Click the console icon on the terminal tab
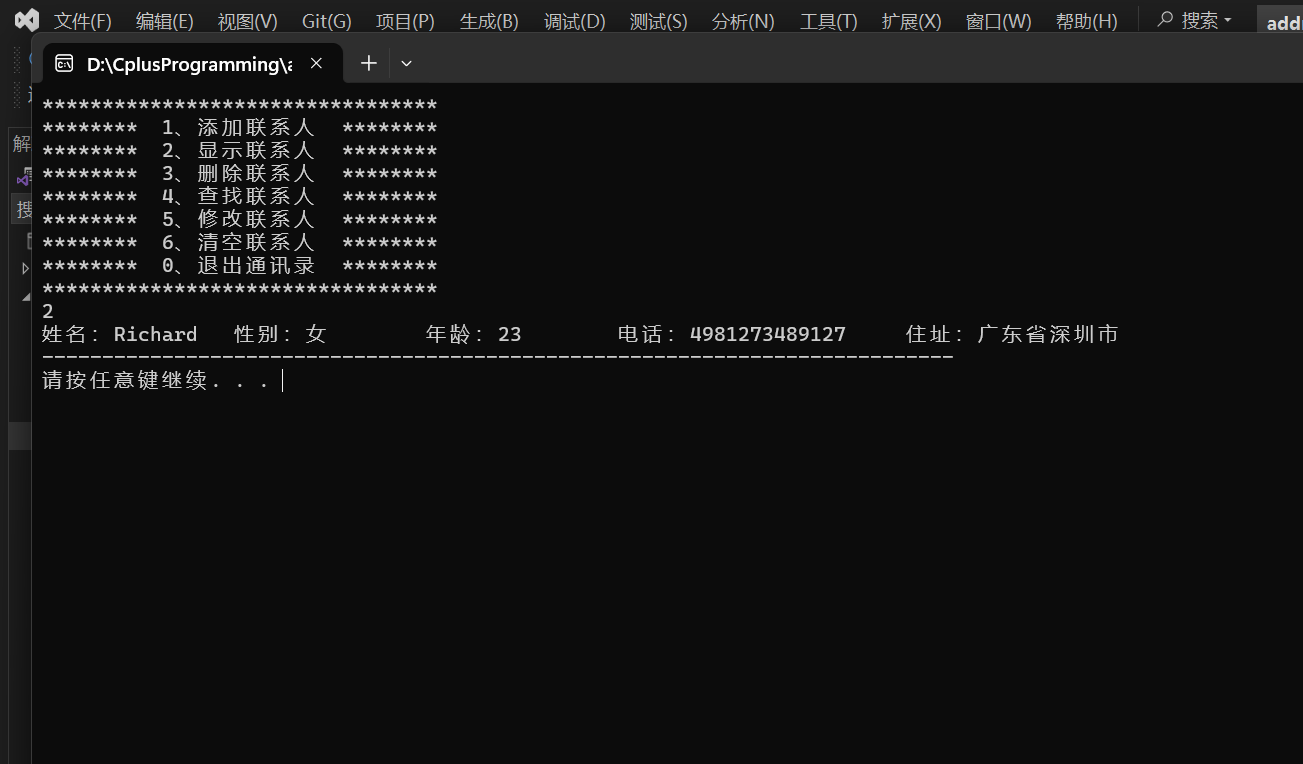Viewport: 1303px width, 764px height. [64, 64]
